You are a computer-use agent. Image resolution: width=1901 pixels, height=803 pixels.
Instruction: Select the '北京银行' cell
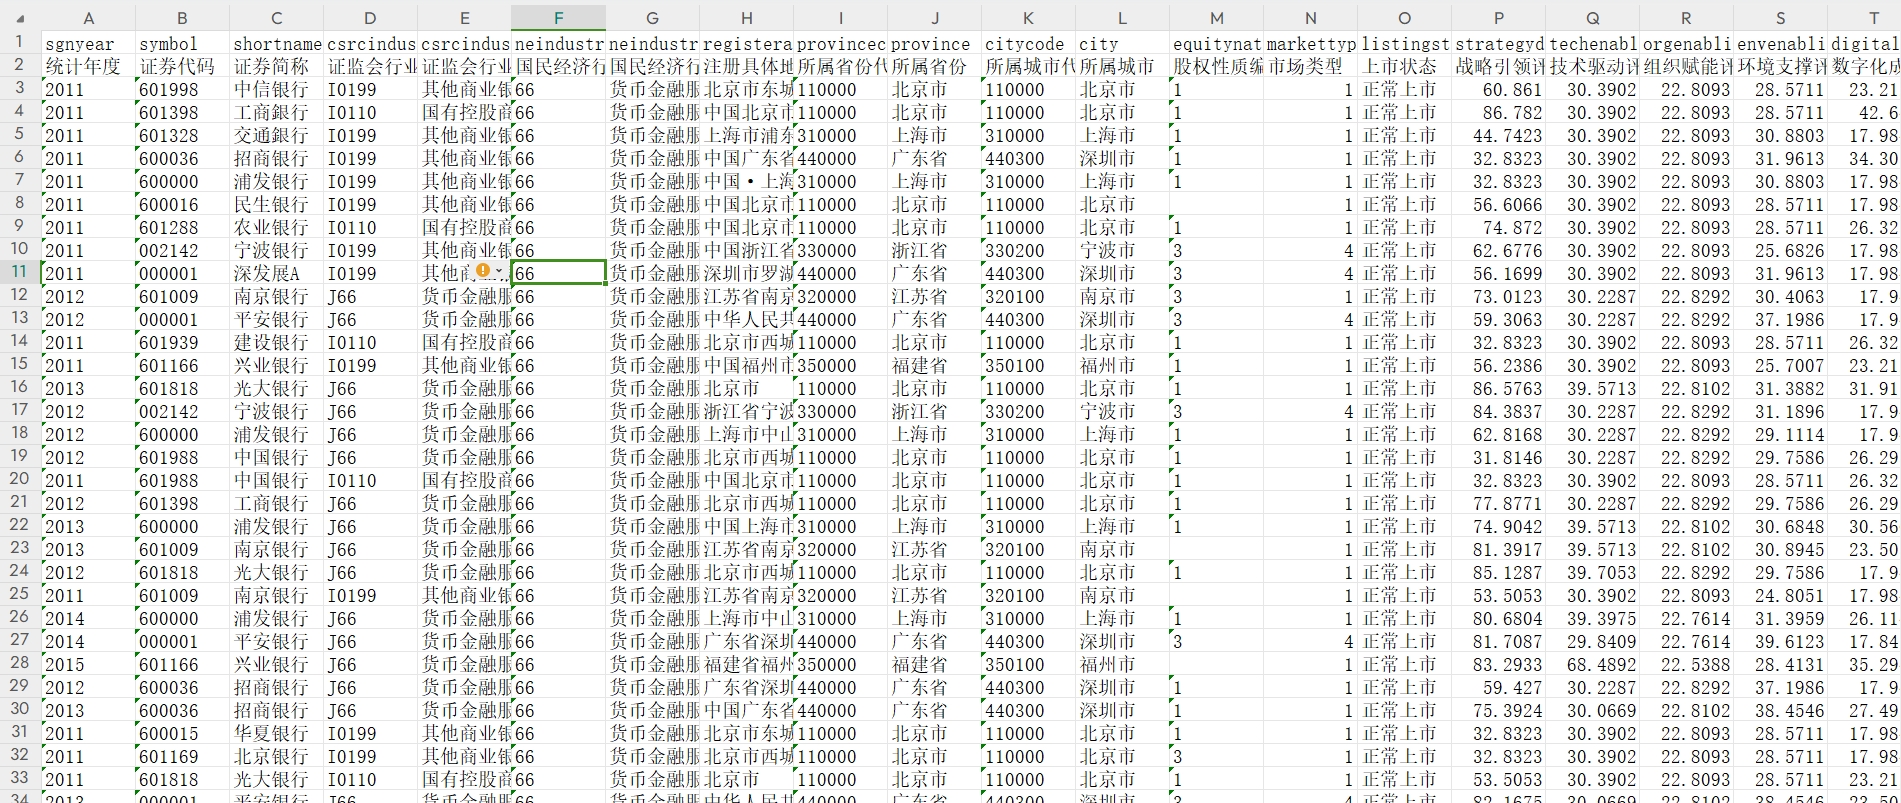[276, 756]
